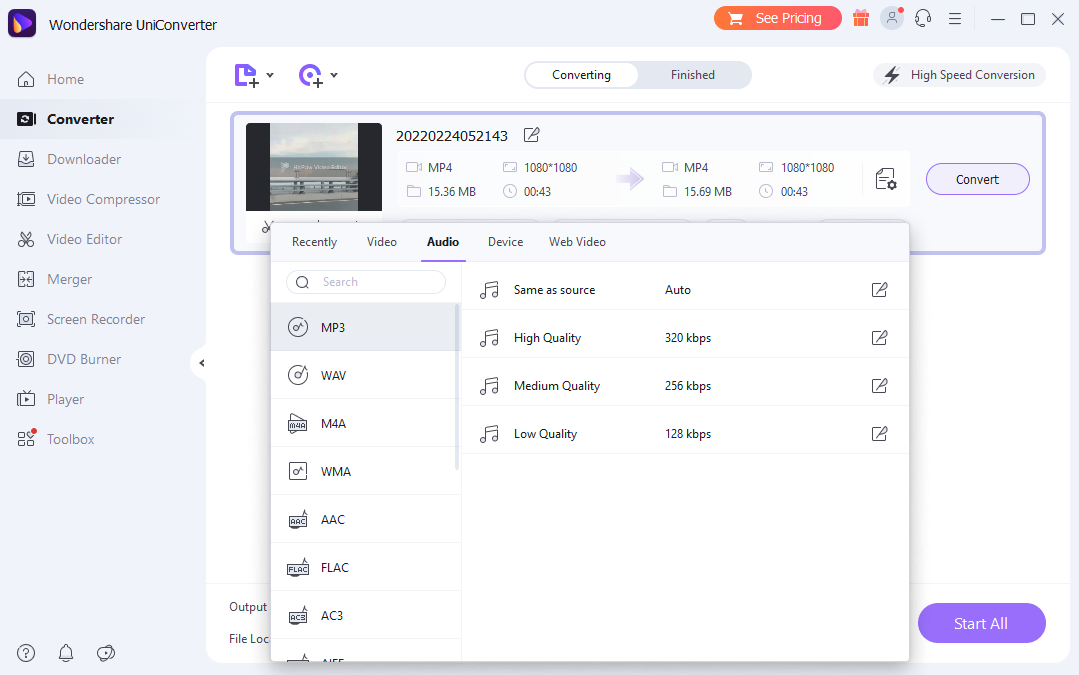
Task: Edit the High Quality 320 kbps preset
Action: tap(879, 338)
